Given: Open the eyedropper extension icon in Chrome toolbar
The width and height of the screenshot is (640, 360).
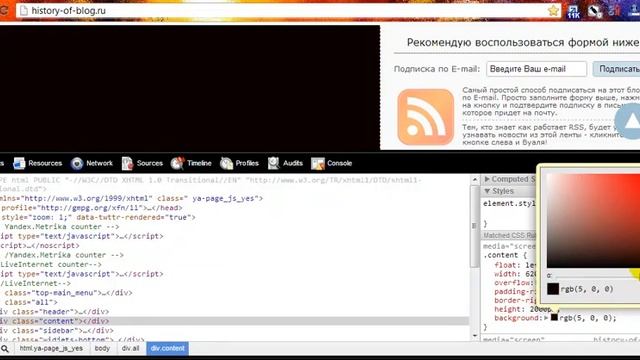Looking at the screenshot, I should coord(594,11).
